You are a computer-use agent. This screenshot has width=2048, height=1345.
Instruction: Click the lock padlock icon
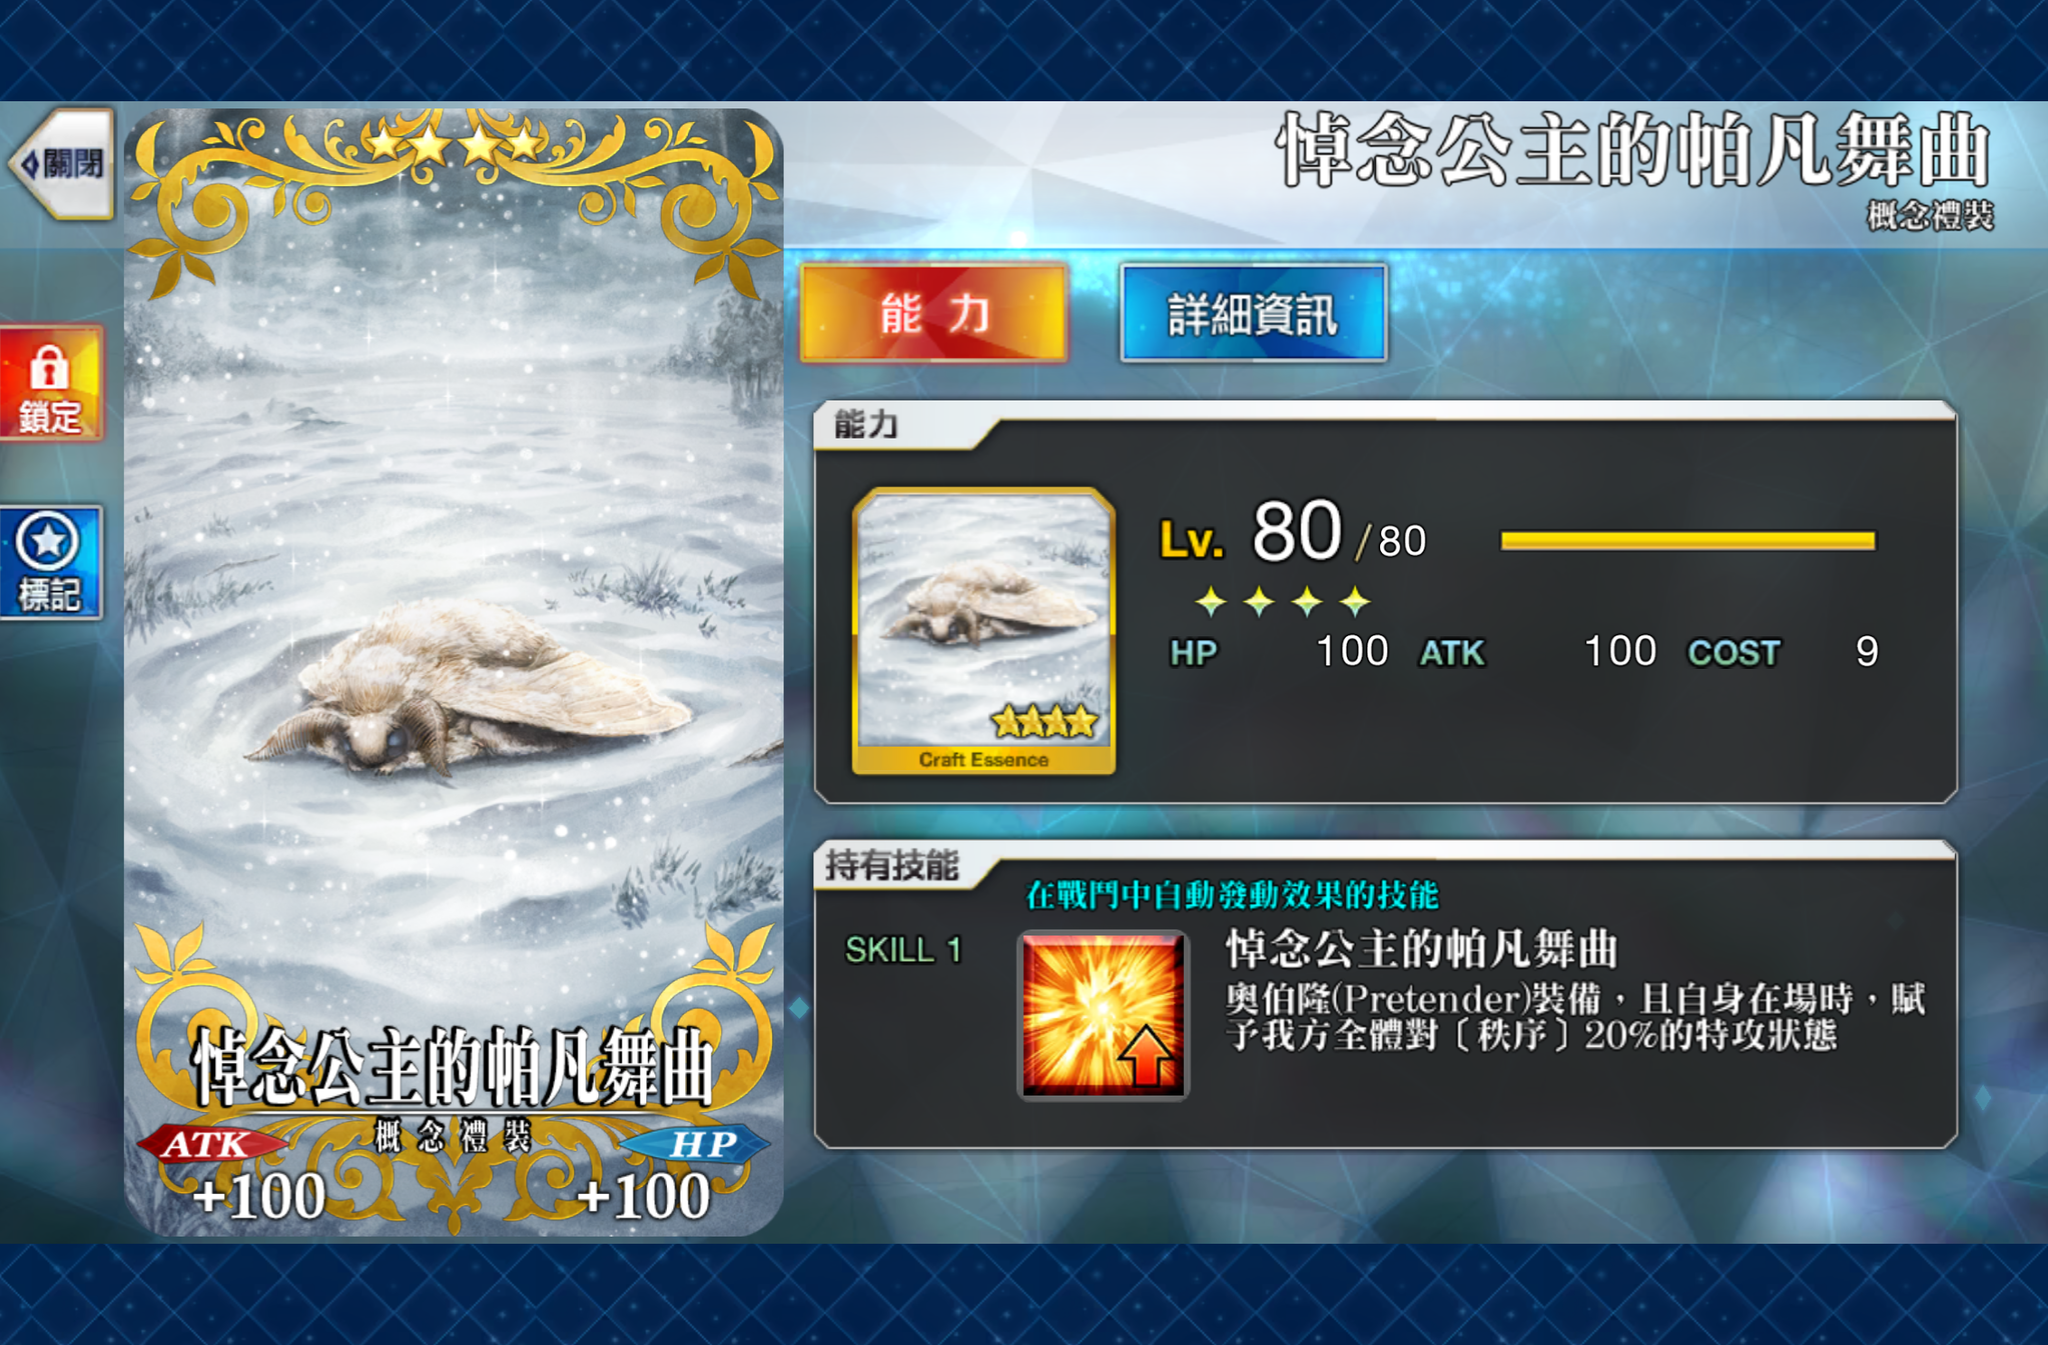[49, 367]
